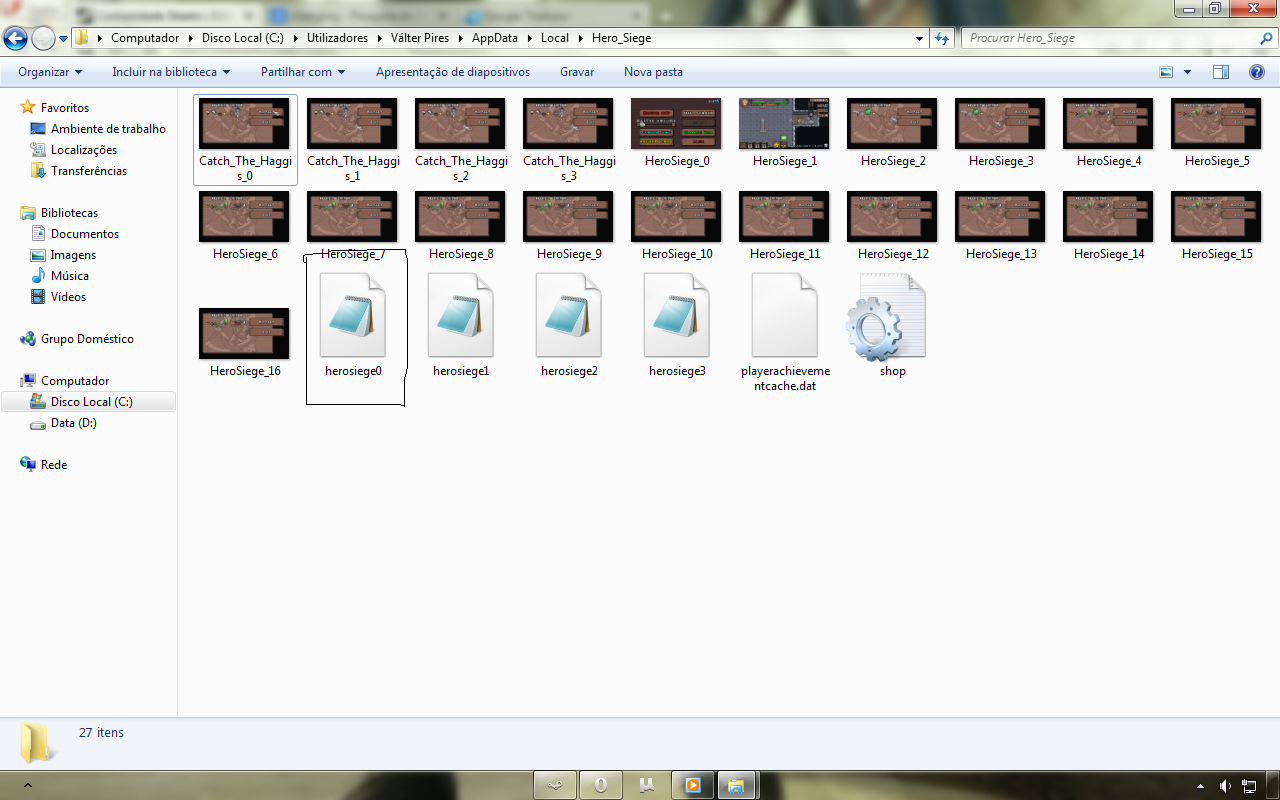Select the herosiege2 text file
Screen dimensions: 1280x800
click(569, 316)
